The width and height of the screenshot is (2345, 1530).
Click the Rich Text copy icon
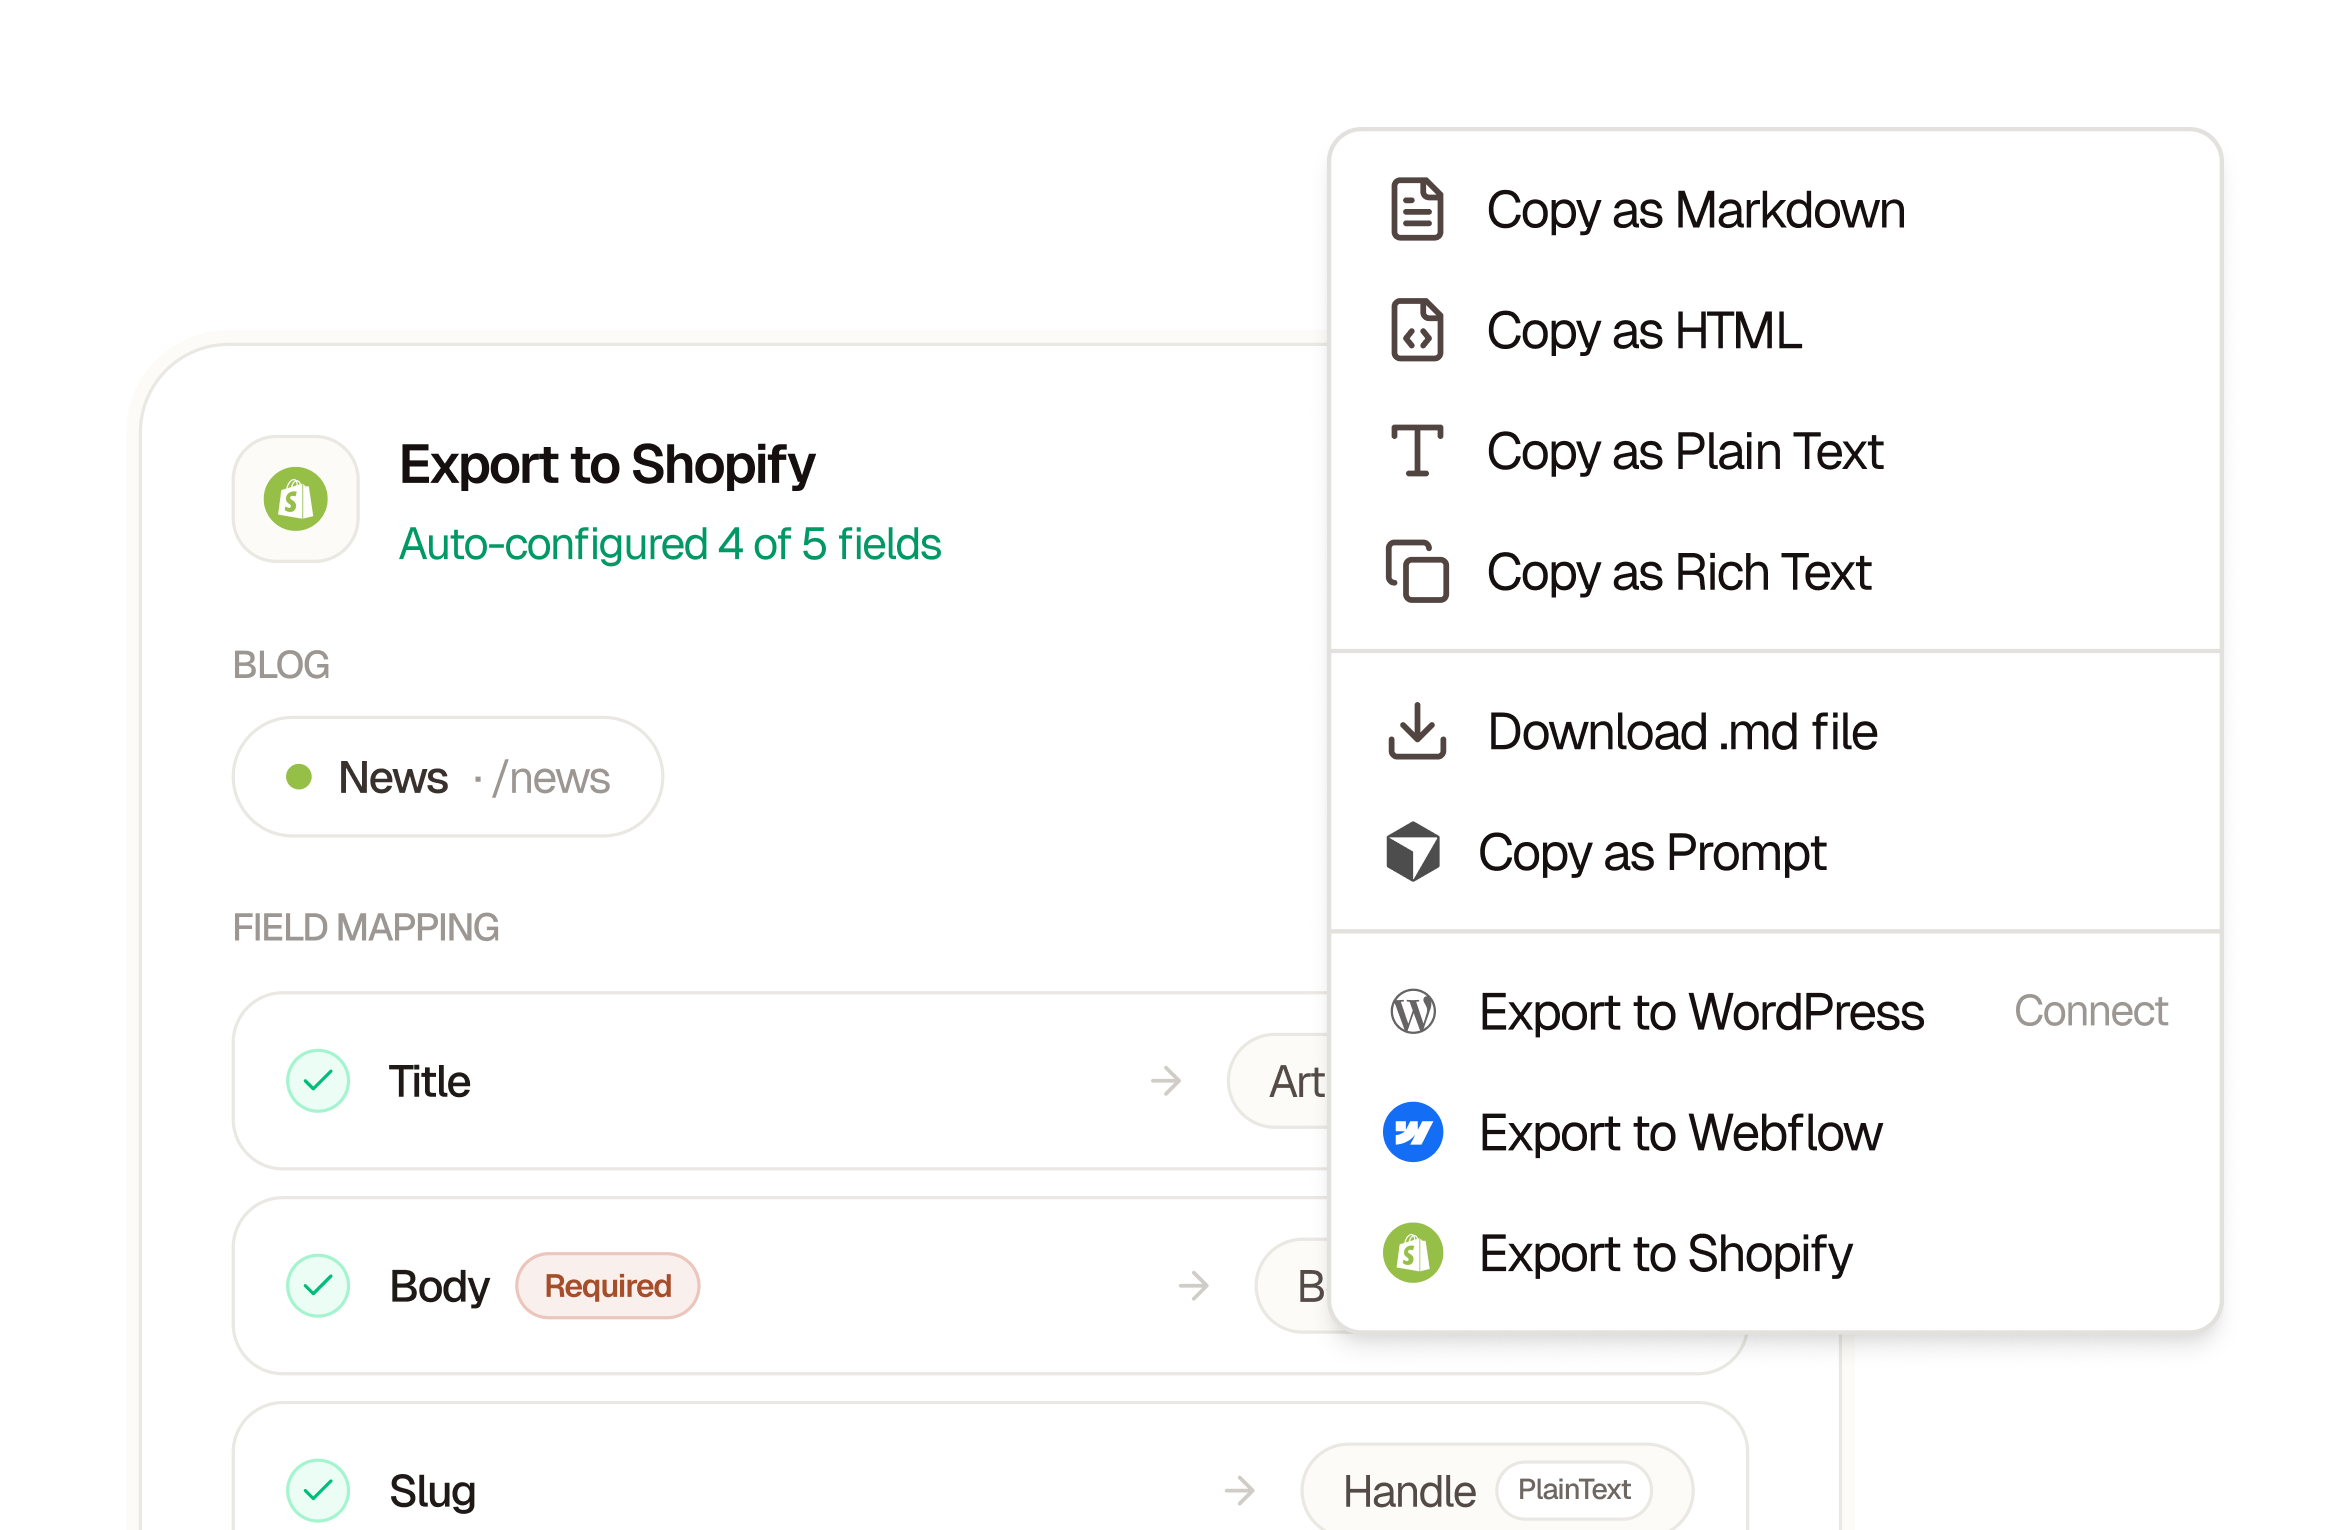pos(1417,572)
